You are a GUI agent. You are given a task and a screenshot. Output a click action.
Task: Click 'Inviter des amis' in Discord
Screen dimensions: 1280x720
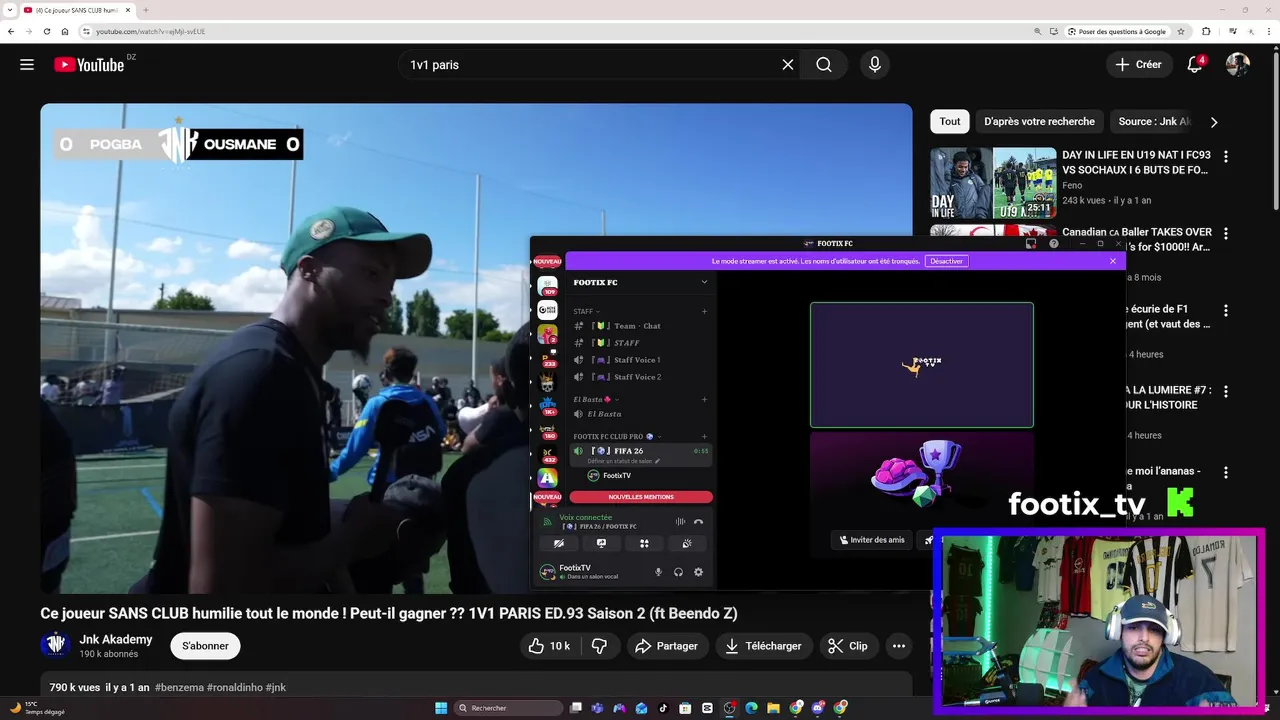pos(871,540)
